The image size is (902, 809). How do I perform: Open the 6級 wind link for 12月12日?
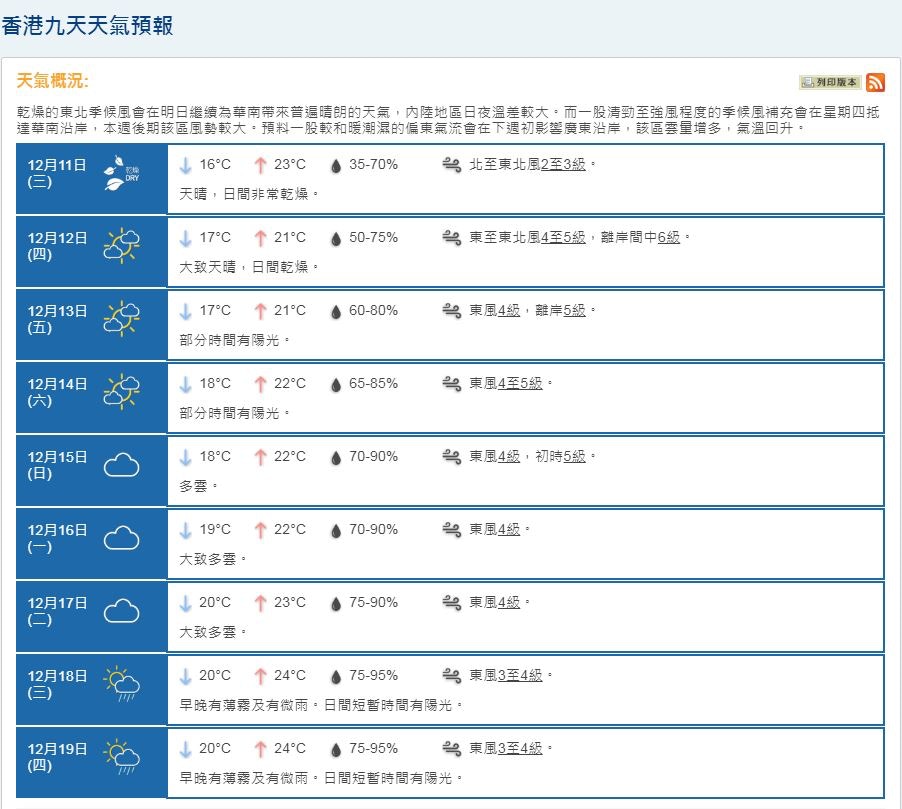pos(668,238)
